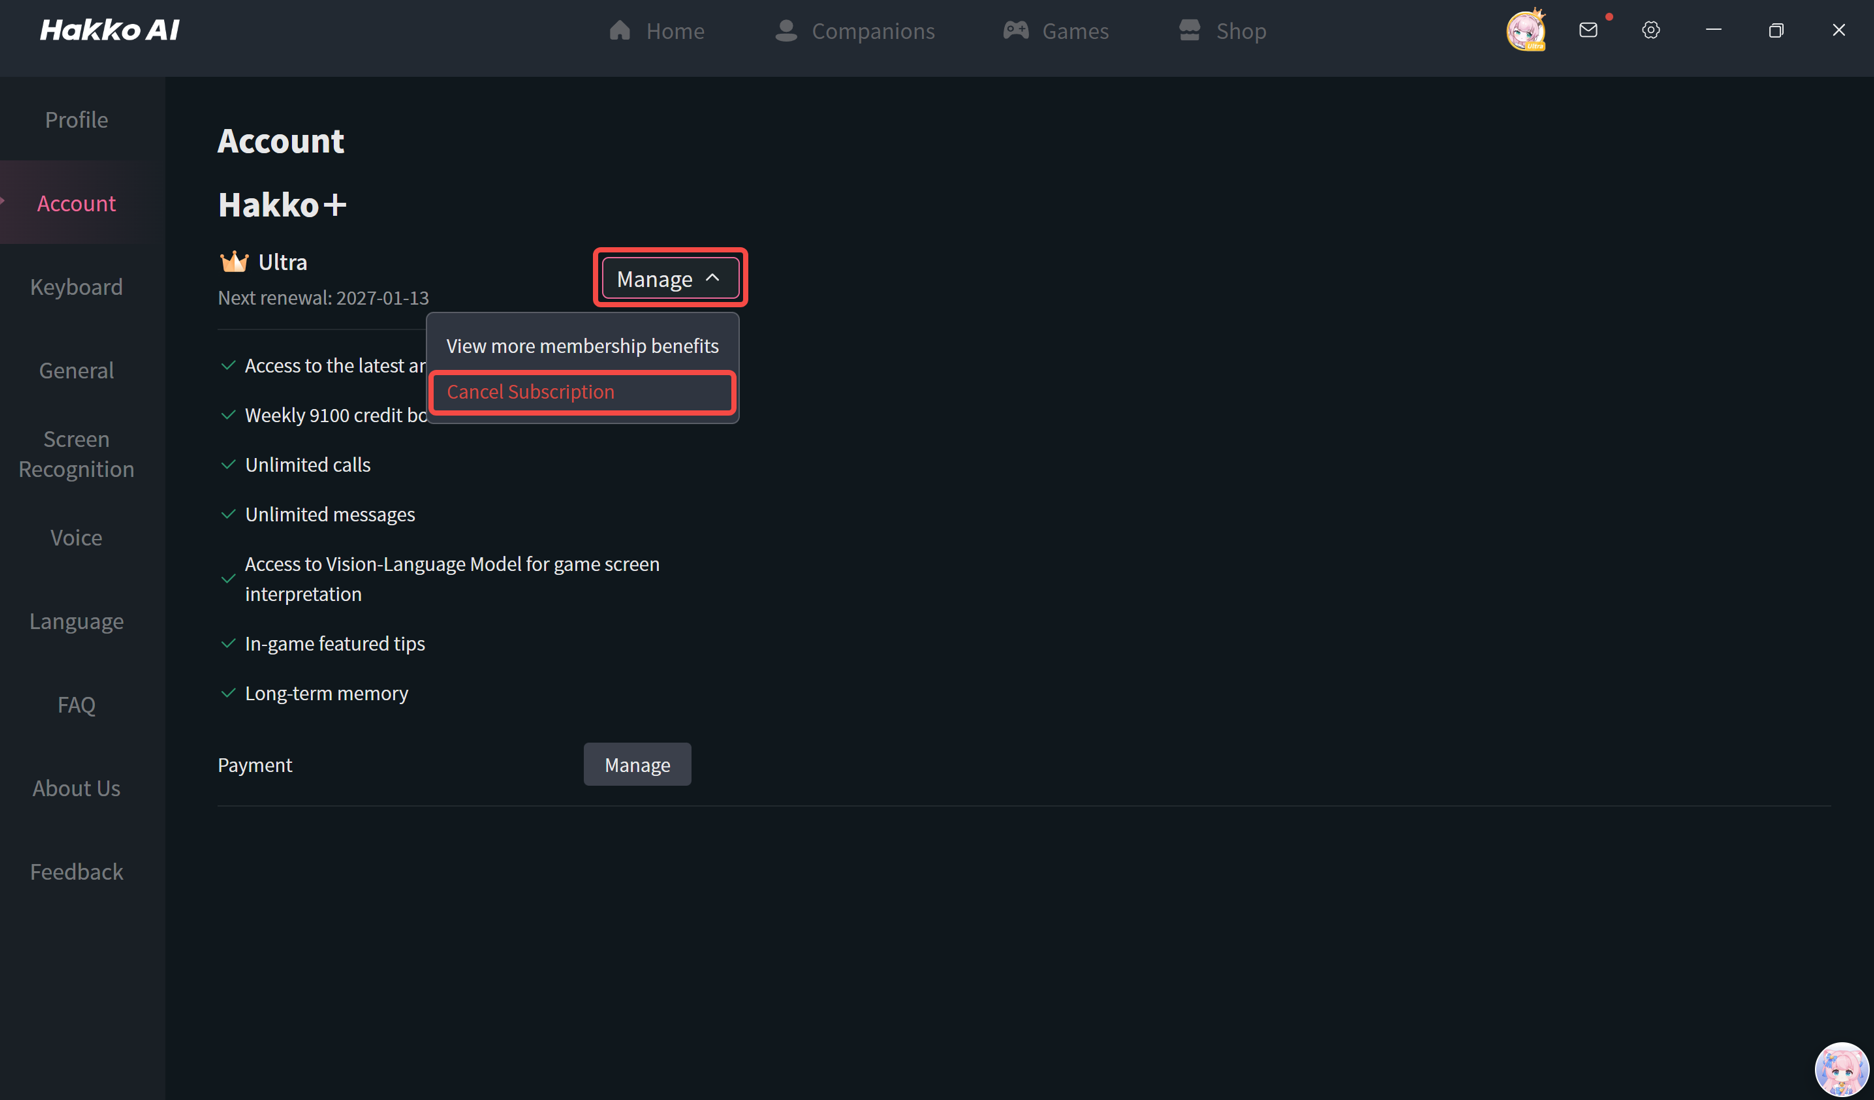Collapse the Manage dropdown with the chevron
The width and height of the screenshot is (1874, 1100).
pyautogui.click(x=714, y=277)
